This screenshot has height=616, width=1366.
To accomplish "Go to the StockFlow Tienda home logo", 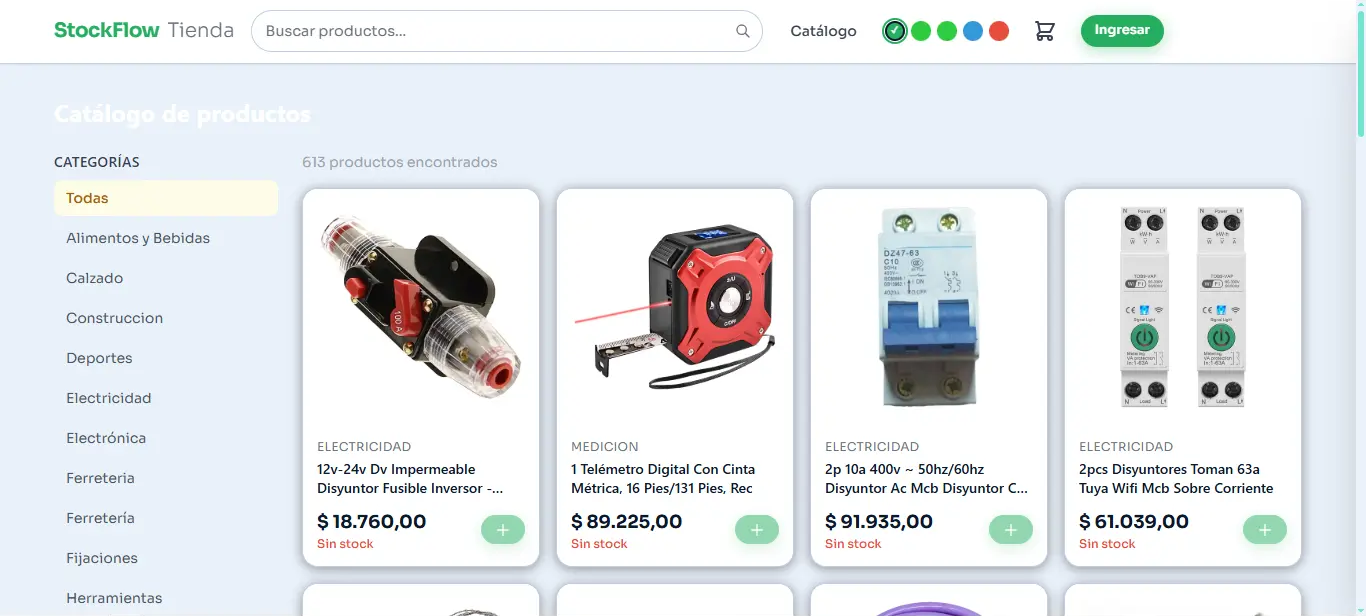I will tap(144, 30).
